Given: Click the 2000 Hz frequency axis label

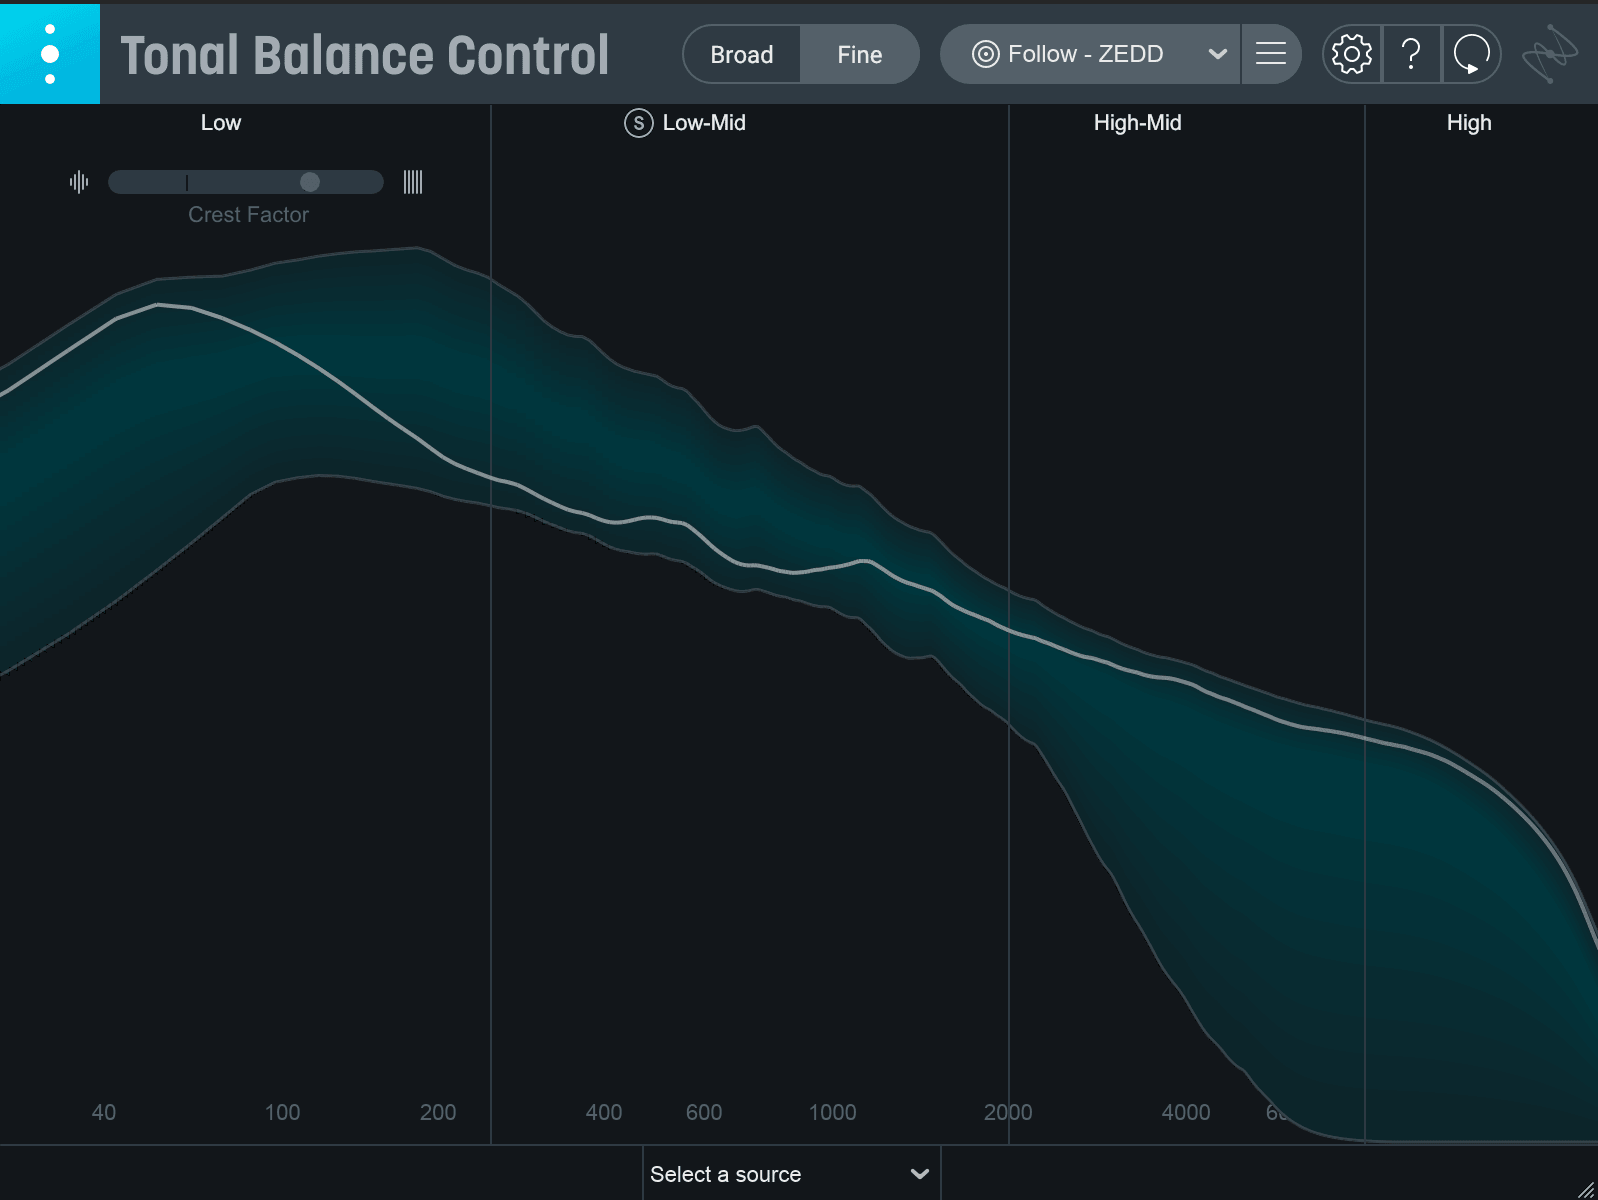Looking at the screenshot, I should click(1008, 1112).
